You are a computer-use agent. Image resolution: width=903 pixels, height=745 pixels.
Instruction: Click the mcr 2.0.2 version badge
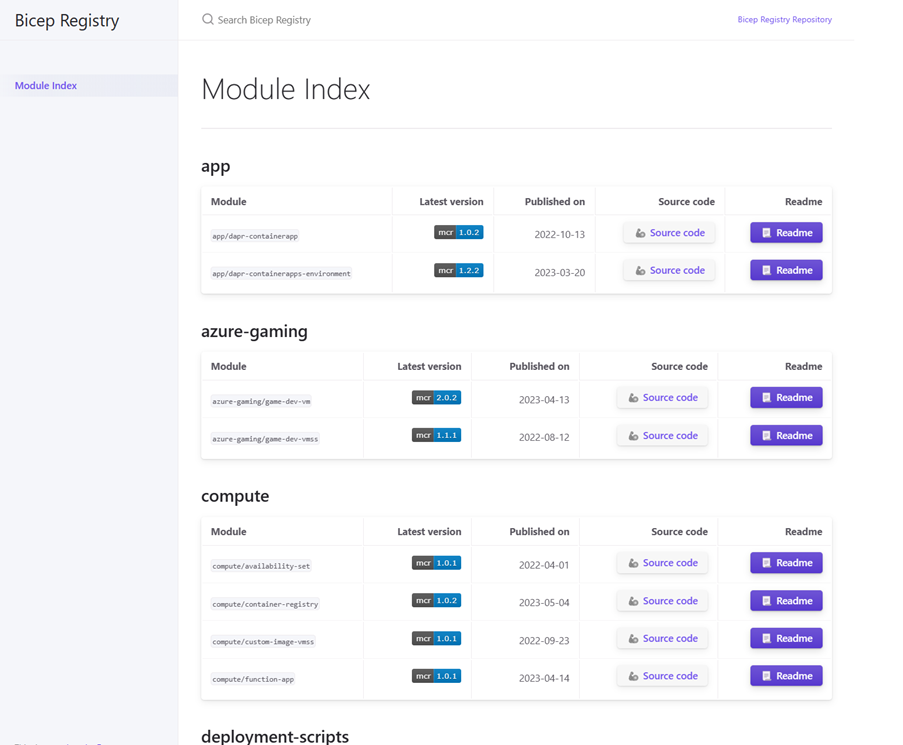tap(437, 397)
